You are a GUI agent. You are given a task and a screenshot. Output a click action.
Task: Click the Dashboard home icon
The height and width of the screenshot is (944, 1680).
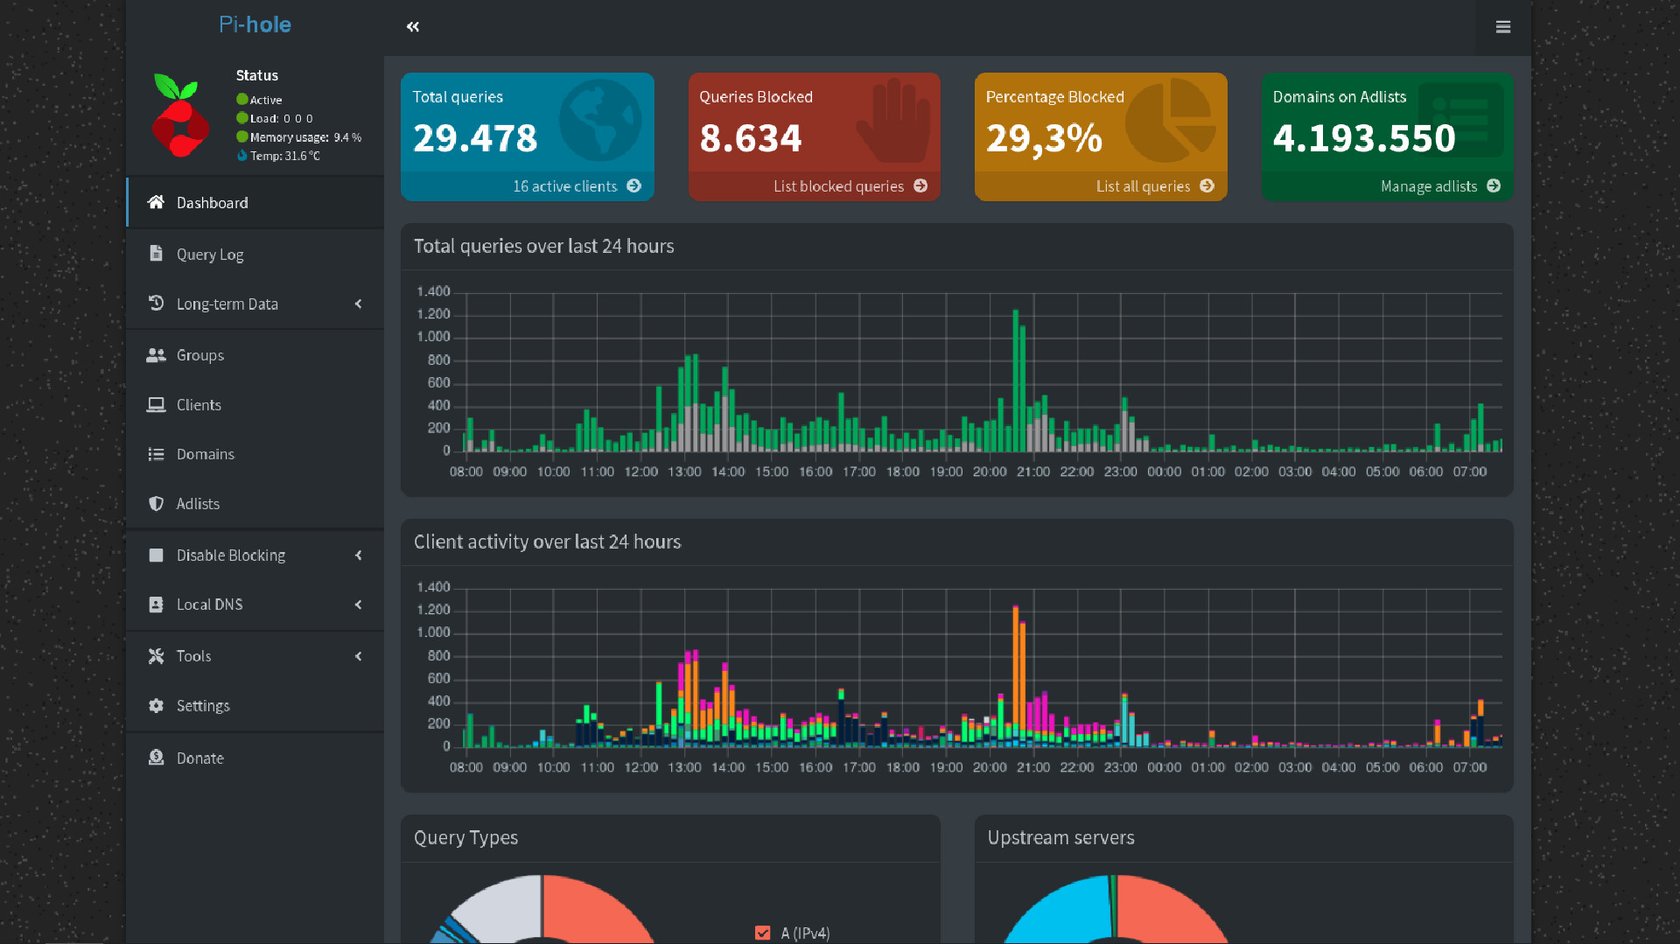click(x=156, y=203)
